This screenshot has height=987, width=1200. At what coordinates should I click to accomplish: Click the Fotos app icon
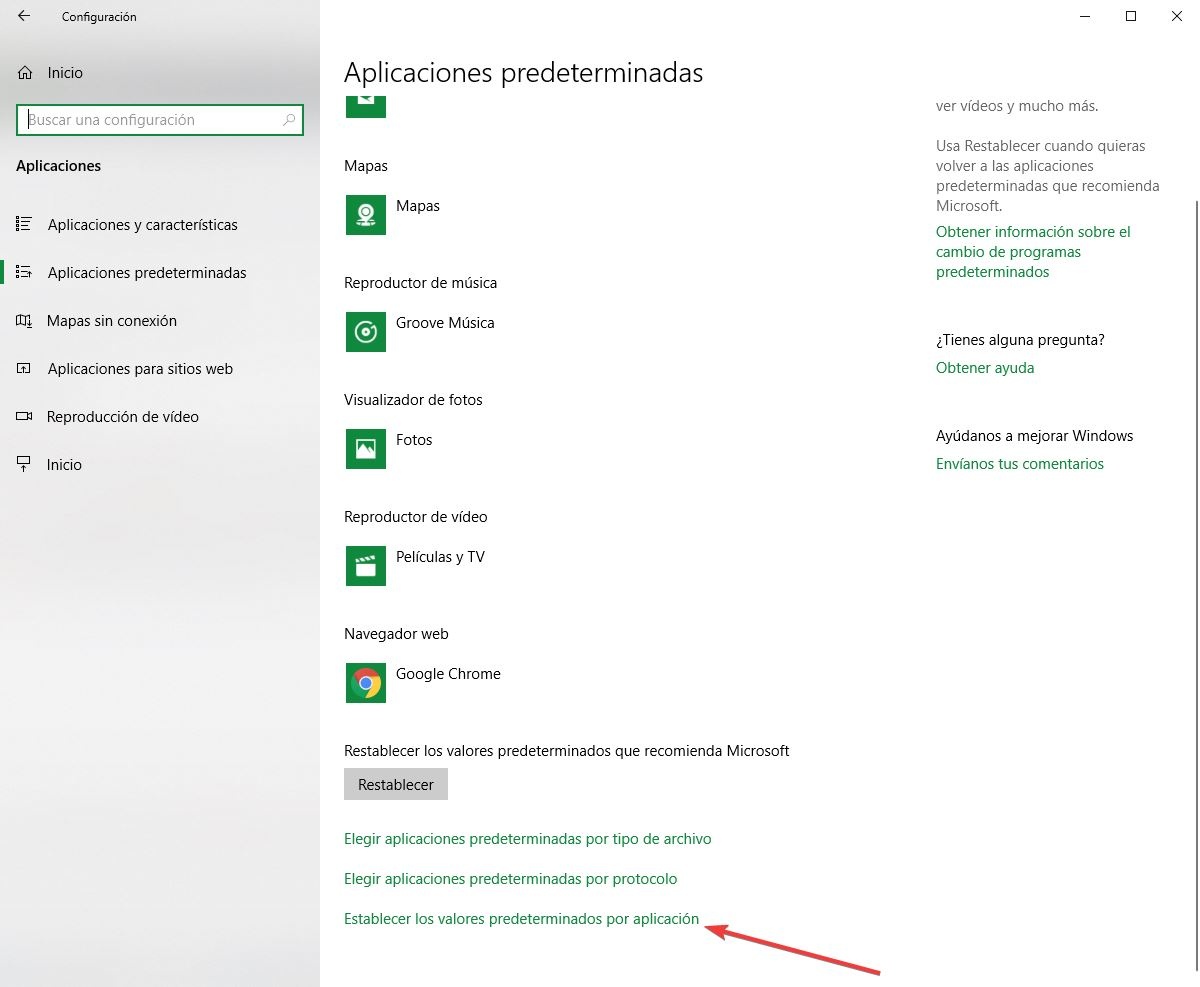point(366,448)
